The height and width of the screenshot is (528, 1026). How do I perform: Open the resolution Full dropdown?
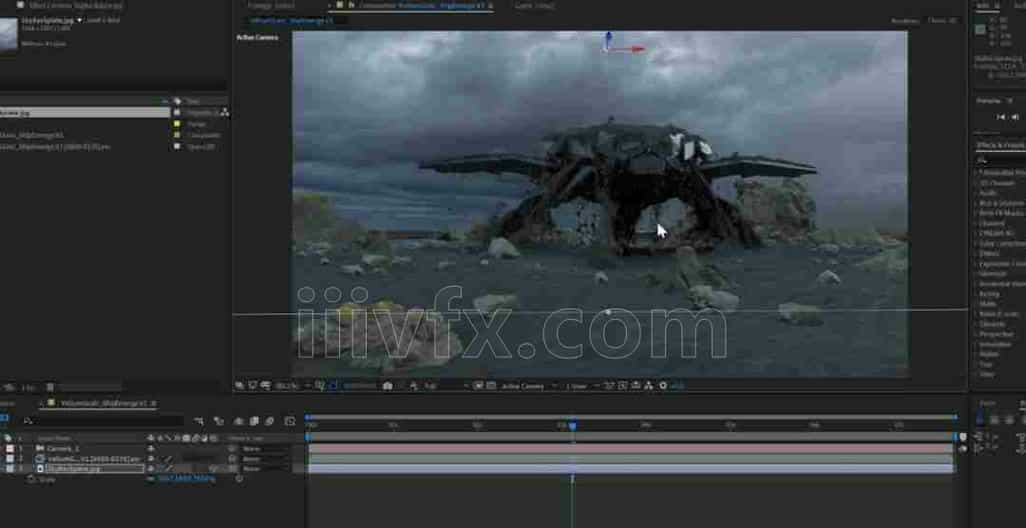(x=445, y=386)
